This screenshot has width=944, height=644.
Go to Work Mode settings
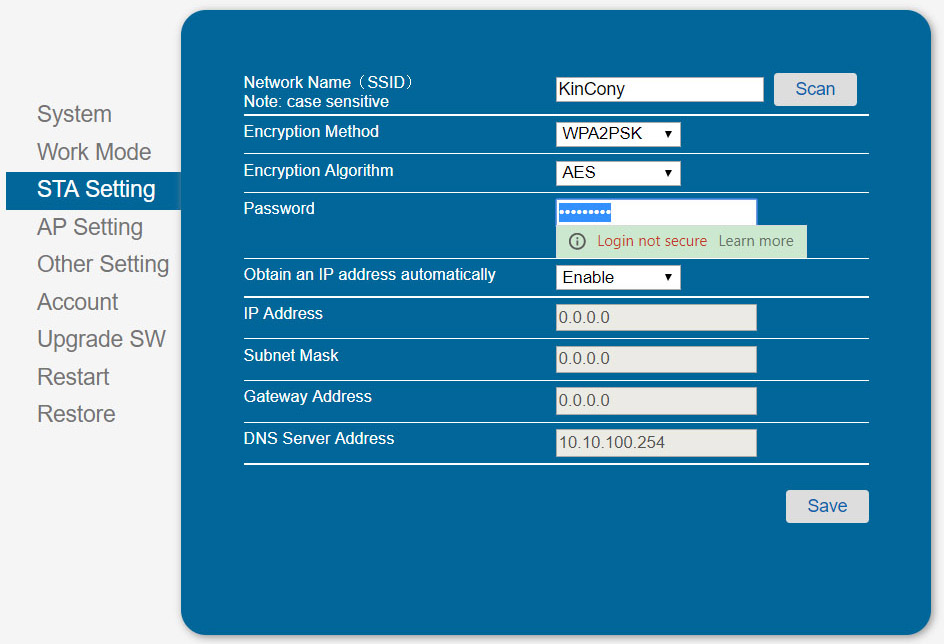point(94,152)
